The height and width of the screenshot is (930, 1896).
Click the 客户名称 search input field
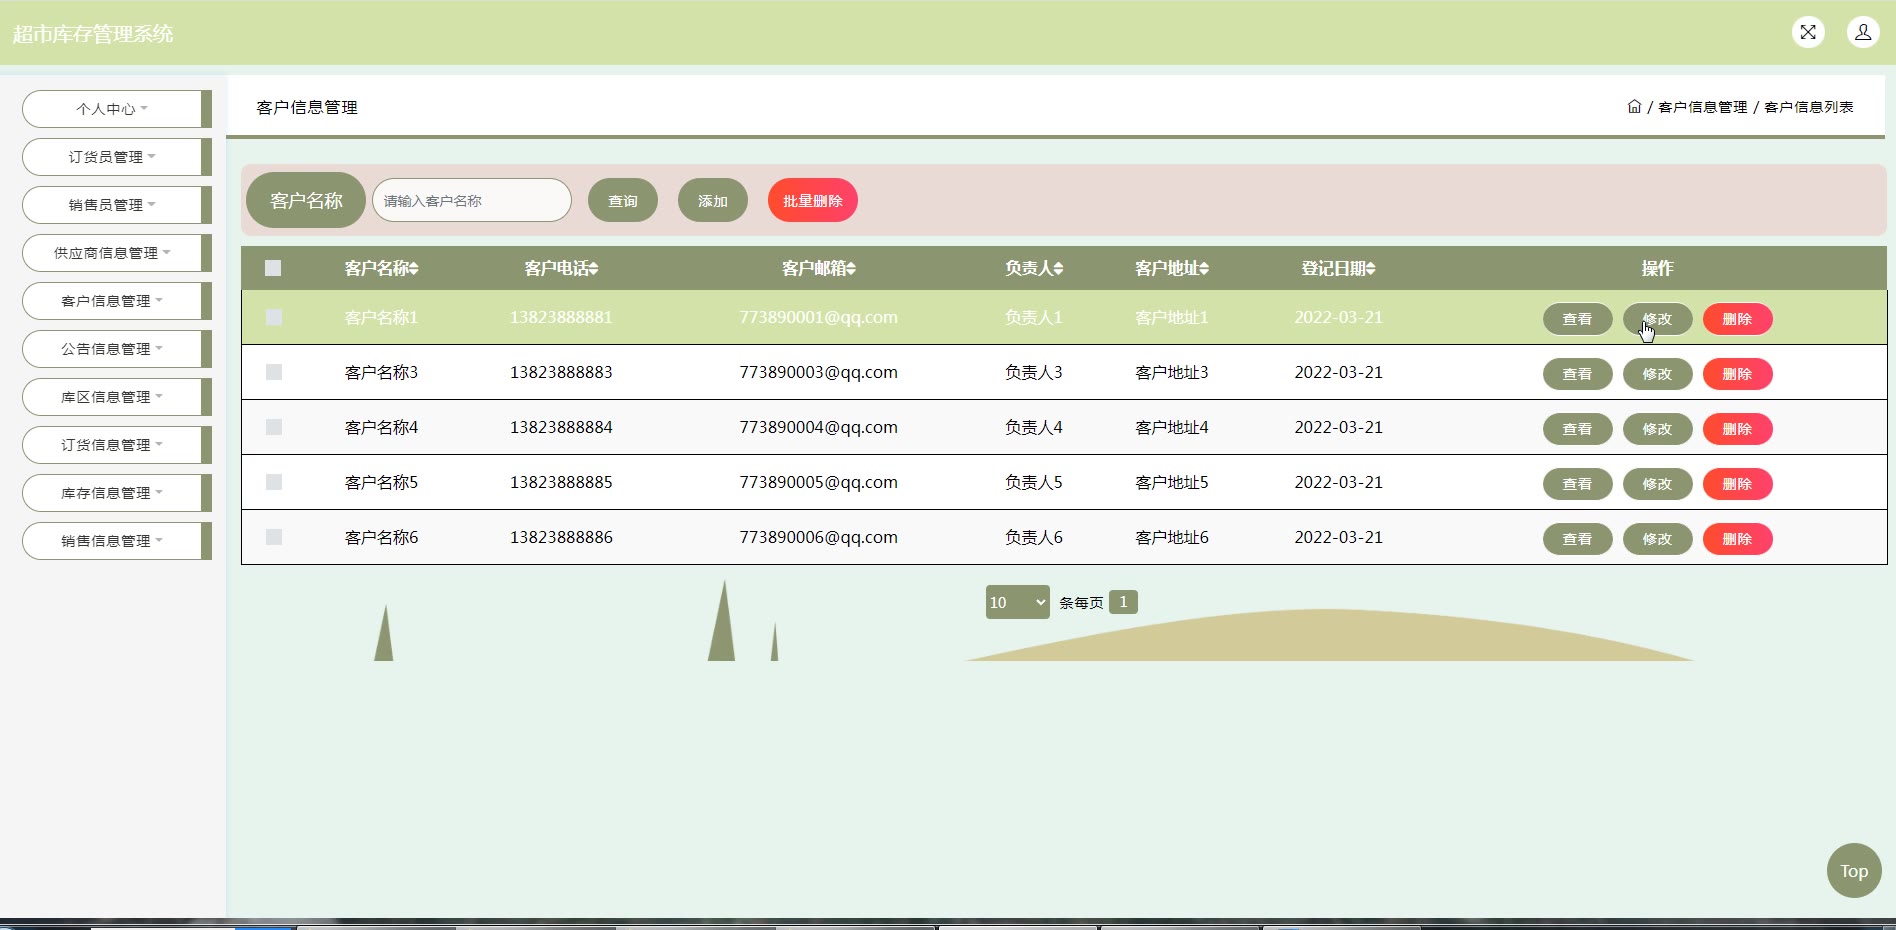click(471, 201)
